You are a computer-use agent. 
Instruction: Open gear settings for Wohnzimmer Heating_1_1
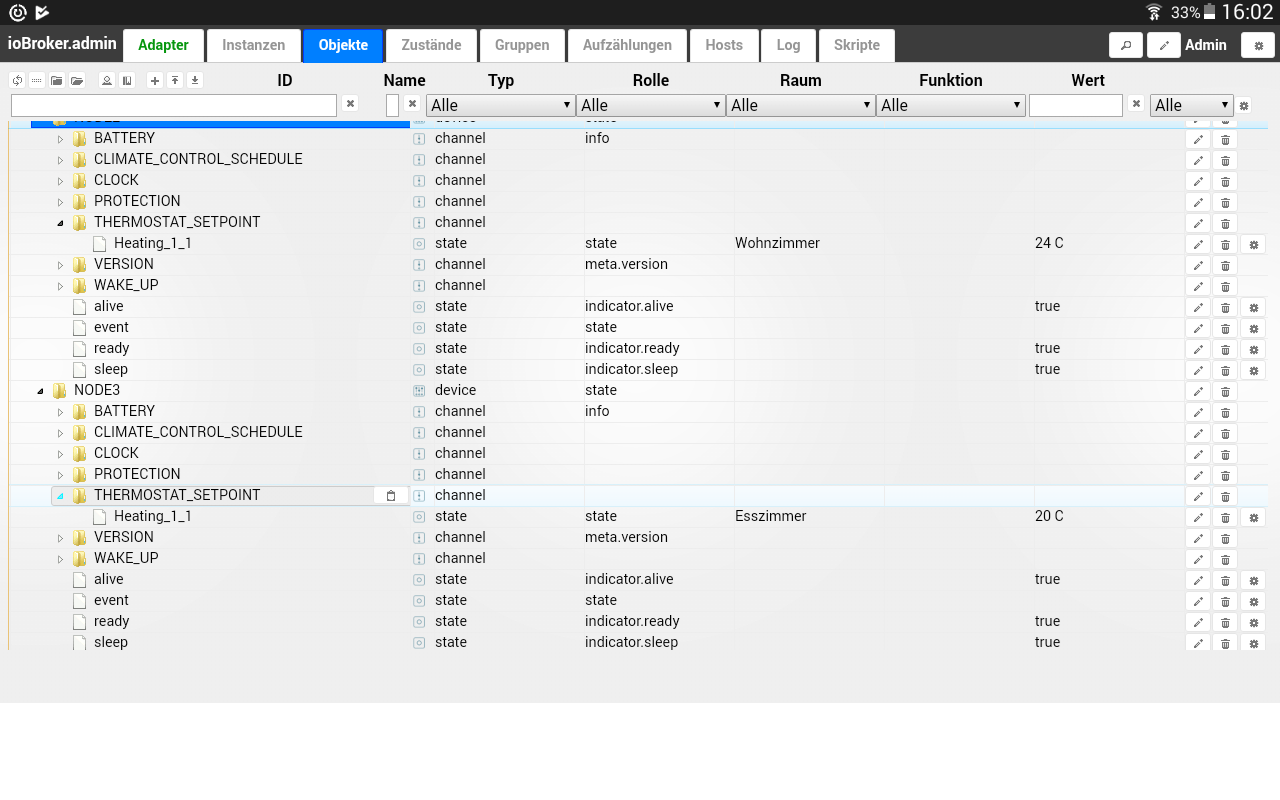click(x=1253, y=244)
